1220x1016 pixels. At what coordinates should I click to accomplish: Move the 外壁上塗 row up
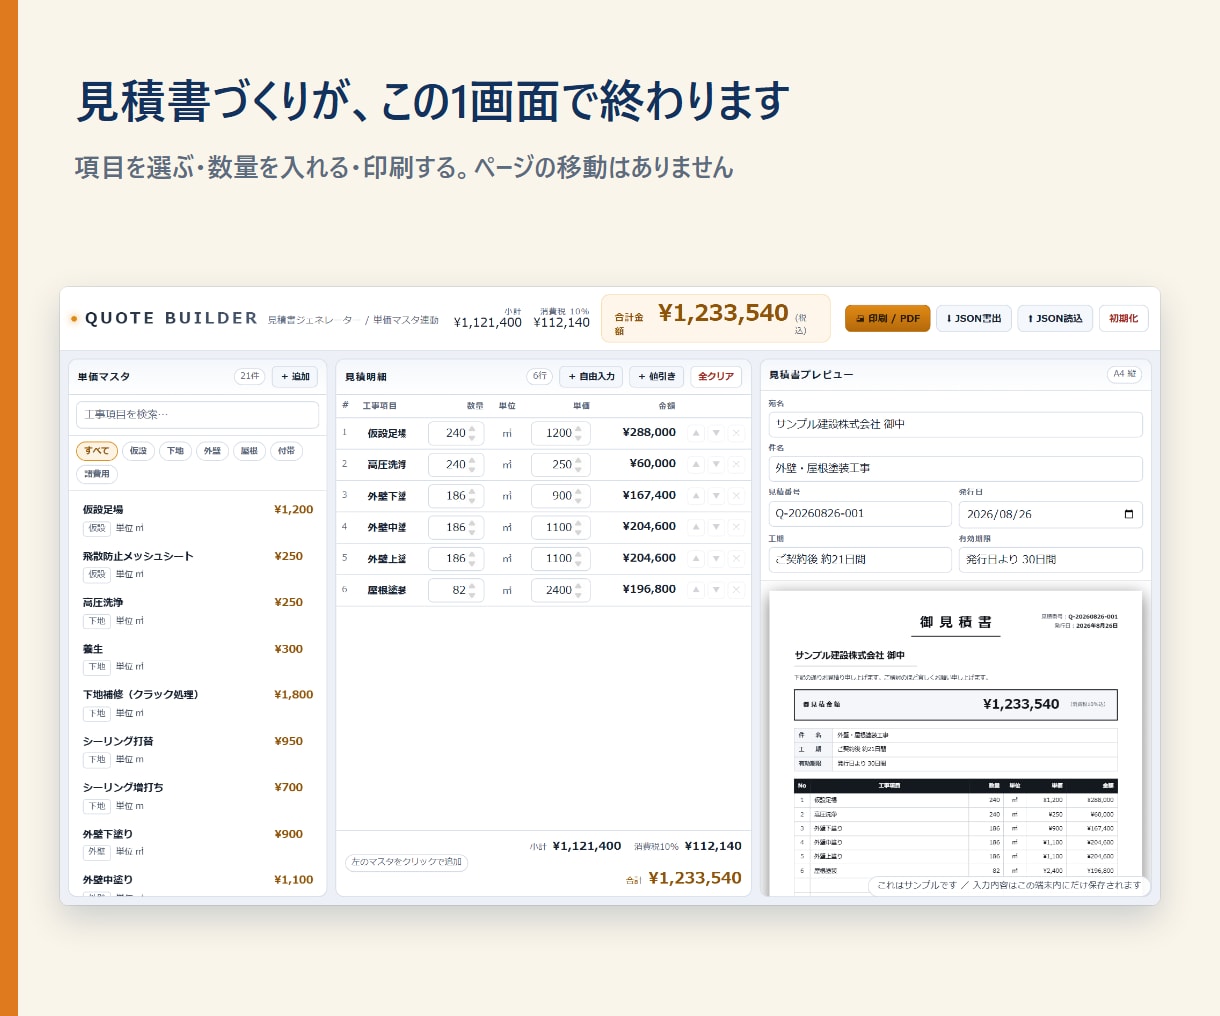tap(696, 559)
